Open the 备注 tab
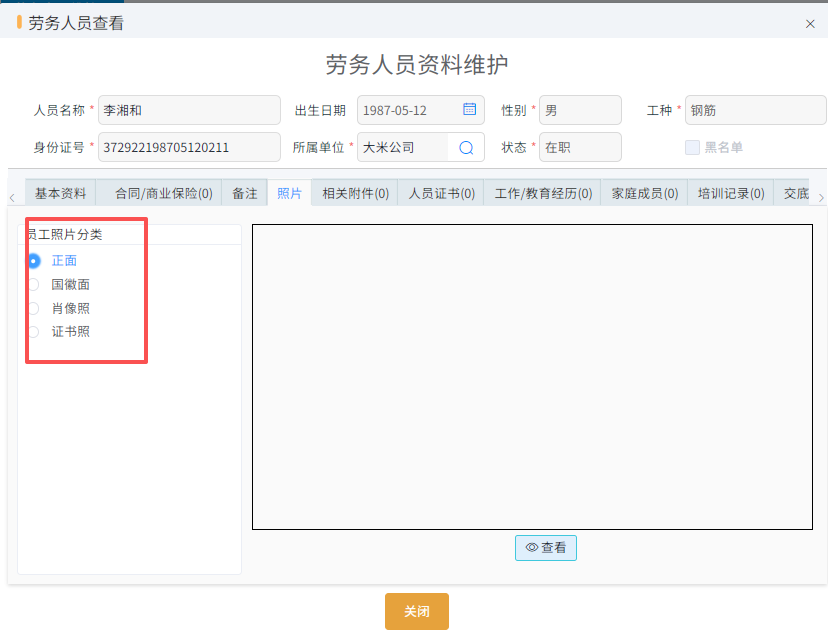The height and width of the screenshot is (637, 828). tap(244, 193)
